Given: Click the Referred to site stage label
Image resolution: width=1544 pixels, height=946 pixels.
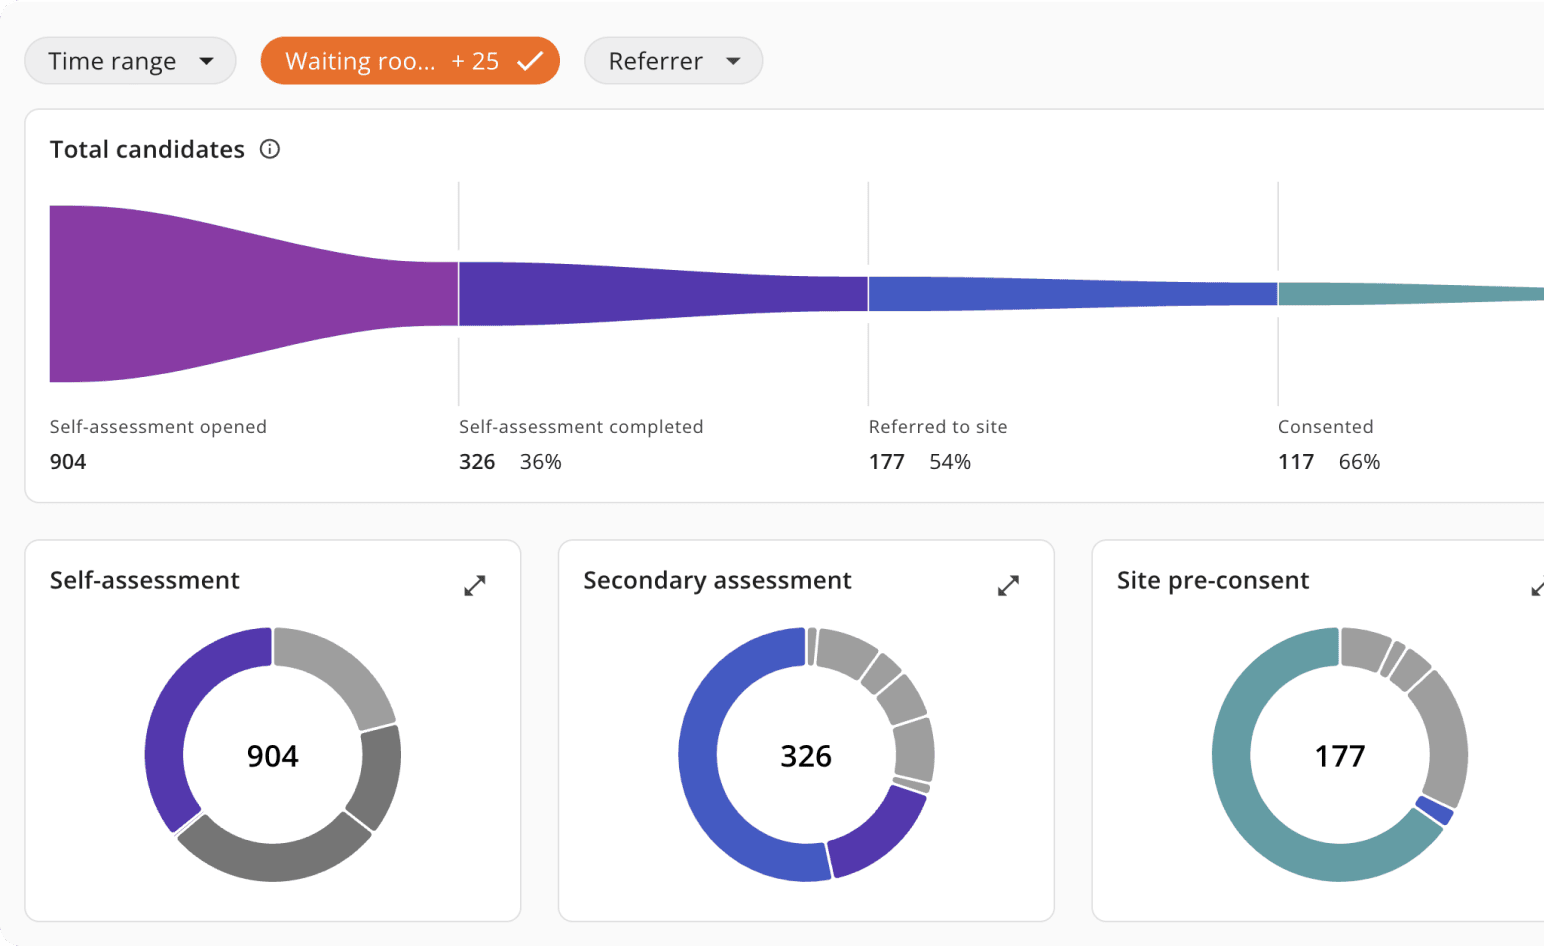Looking at the screenshot, I should [937, 427].
